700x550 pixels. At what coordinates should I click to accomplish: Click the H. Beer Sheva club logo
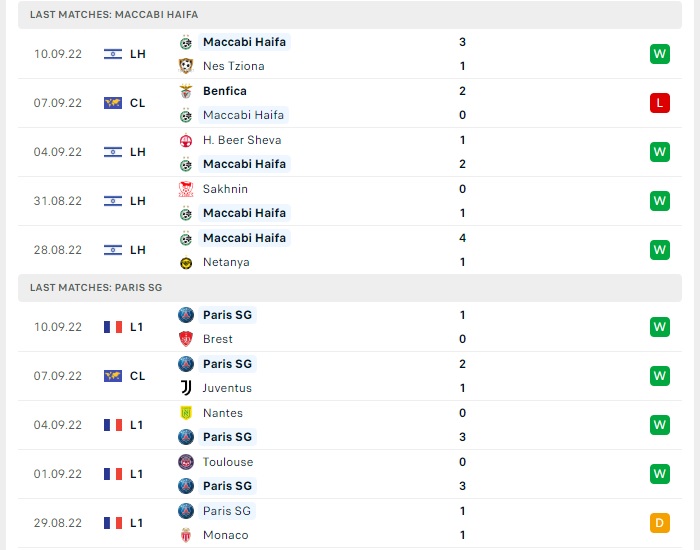click(x=186, y=140)
